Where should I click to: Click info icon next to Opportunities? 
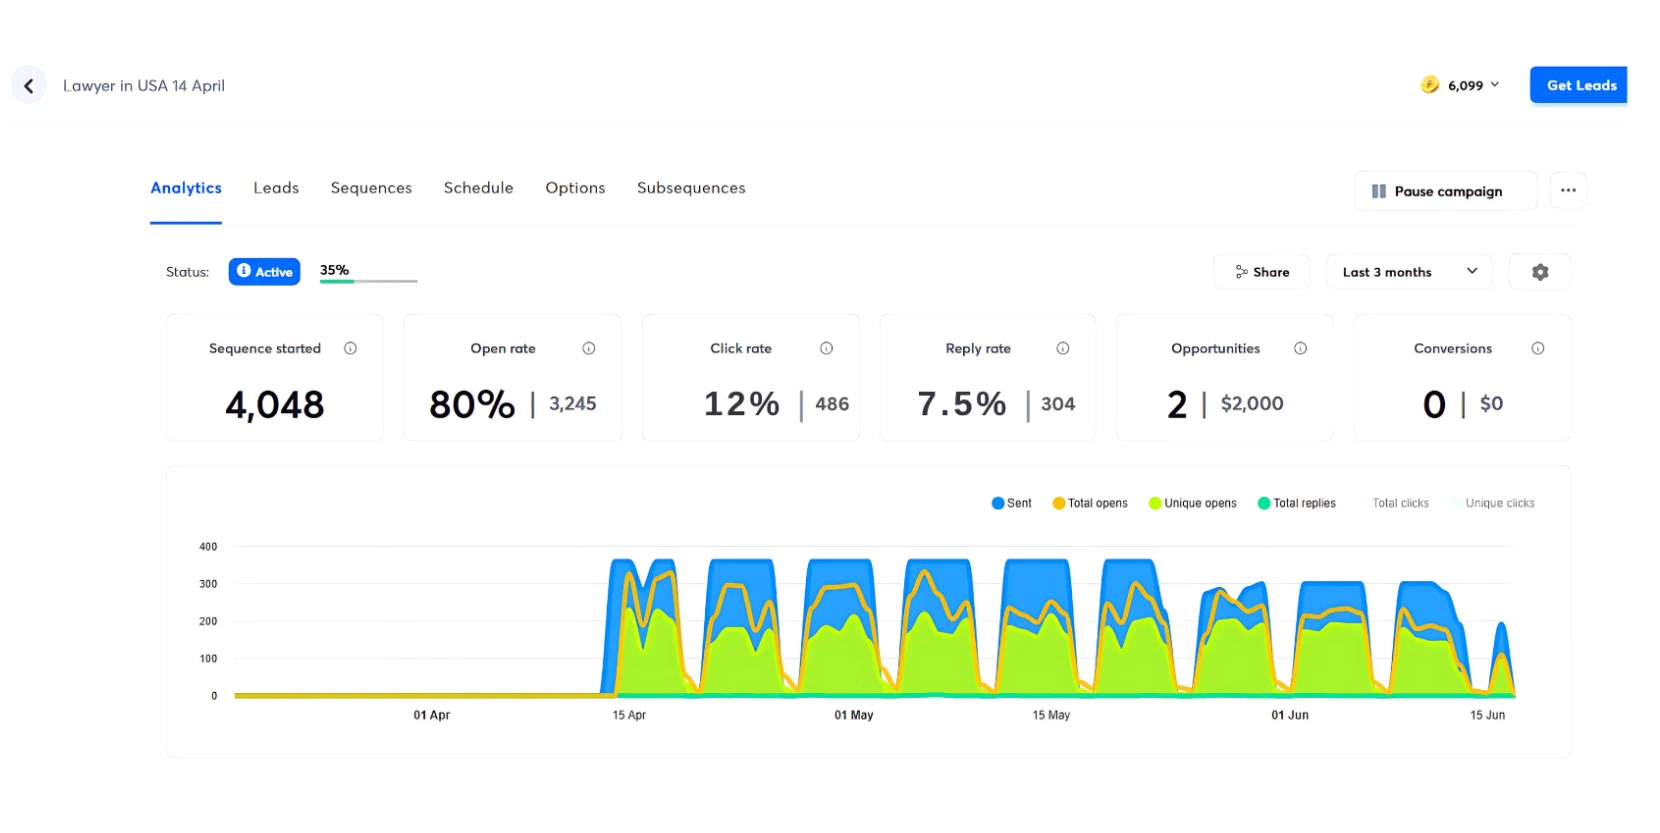pyautogui.click(x=1300, y=349)
